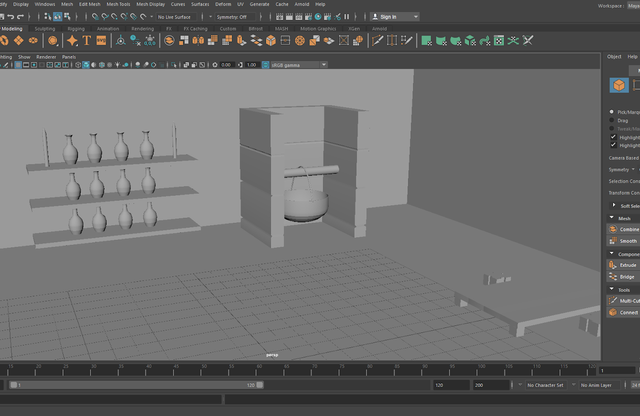Toggle the wireframe cube viewport icon

click(x=78, y=65)
